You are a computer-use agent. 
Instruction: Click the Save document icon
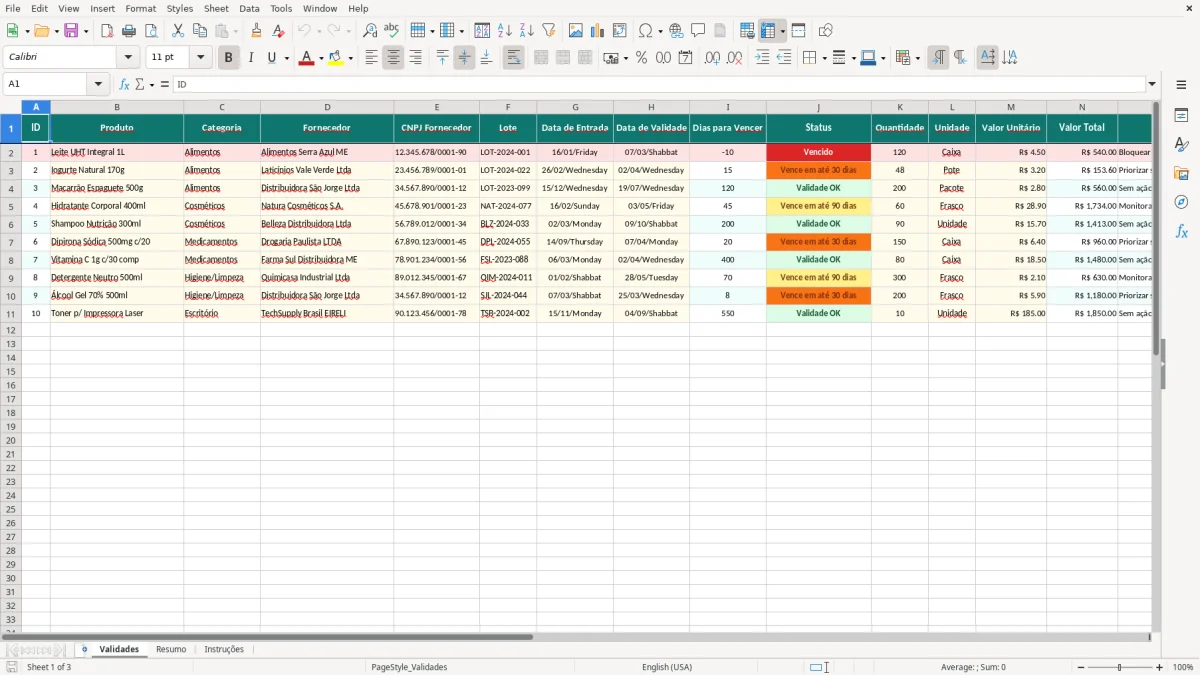71,31
